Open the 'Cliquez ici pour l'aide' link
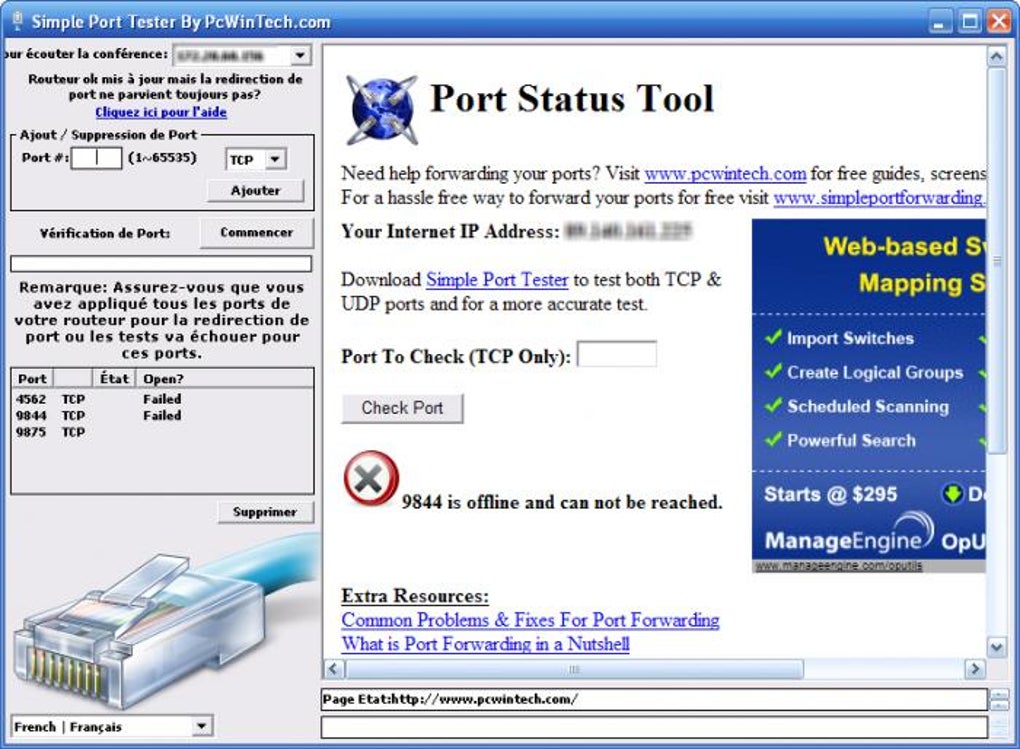 pyautogui.click(x=161, y=112)
